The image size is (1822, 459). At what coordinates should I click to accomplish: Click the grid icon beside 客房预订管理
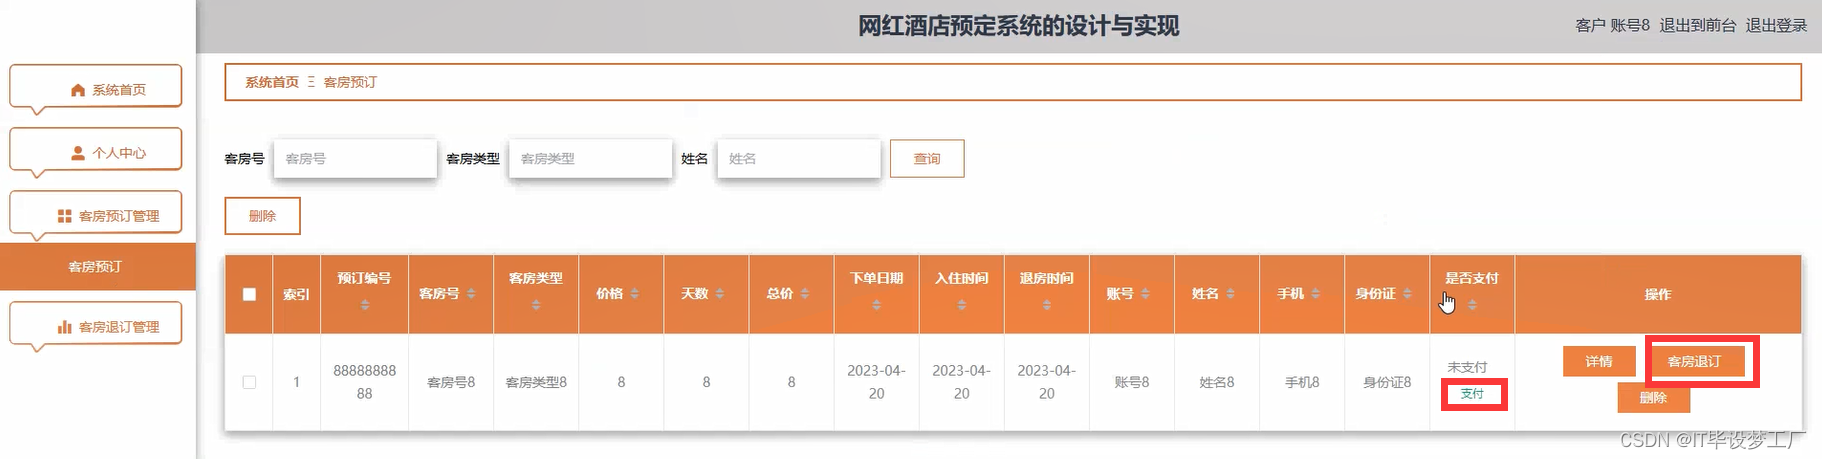(64, 216)
